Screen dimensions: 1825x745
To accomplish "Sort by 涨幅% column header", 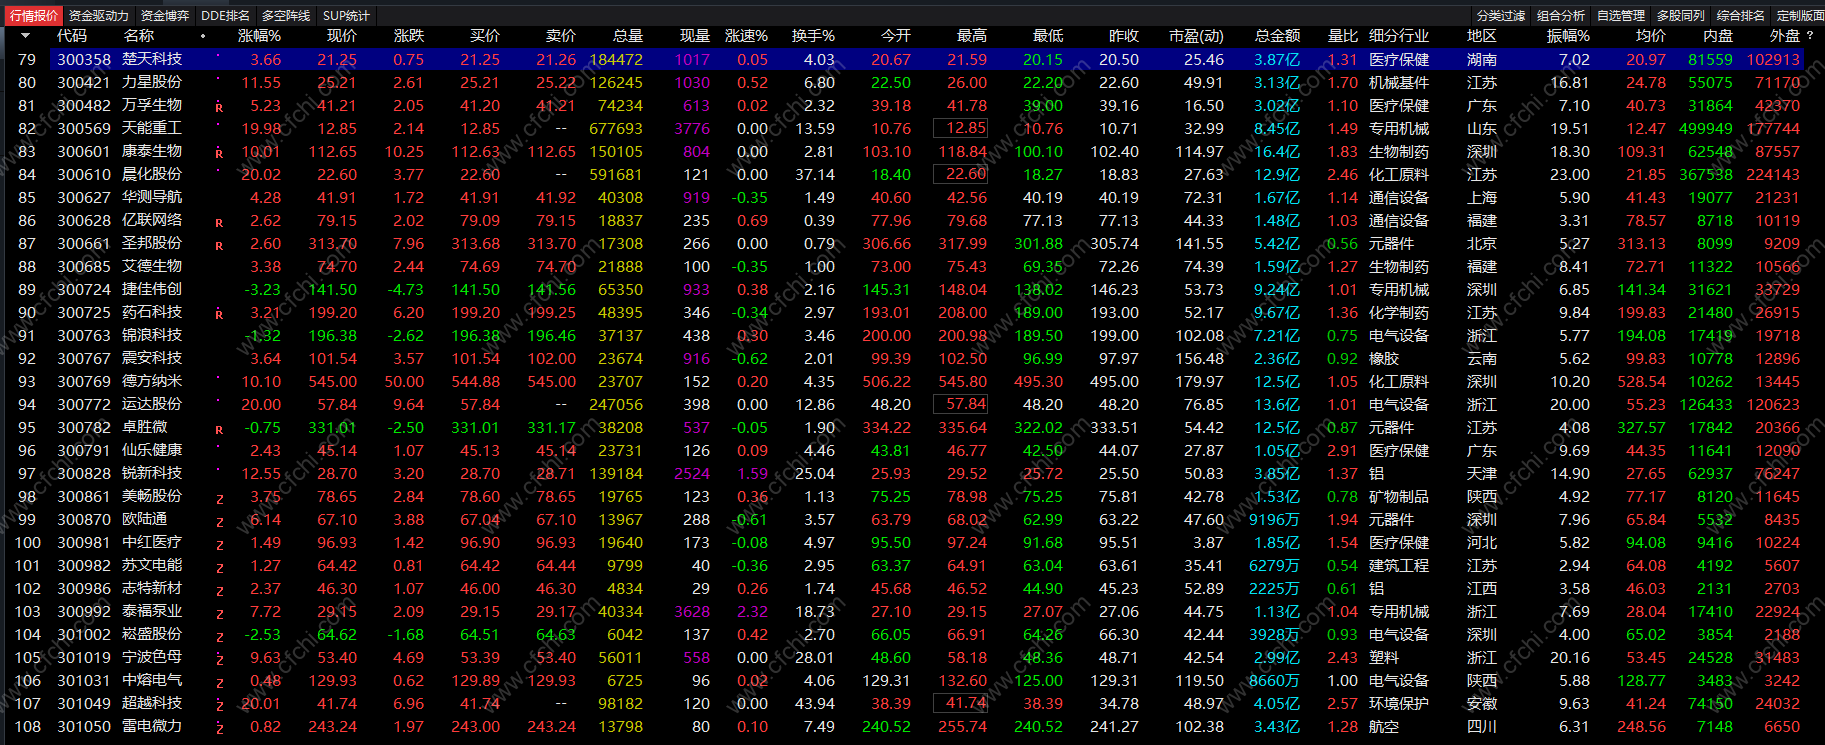I will (259, 36).
